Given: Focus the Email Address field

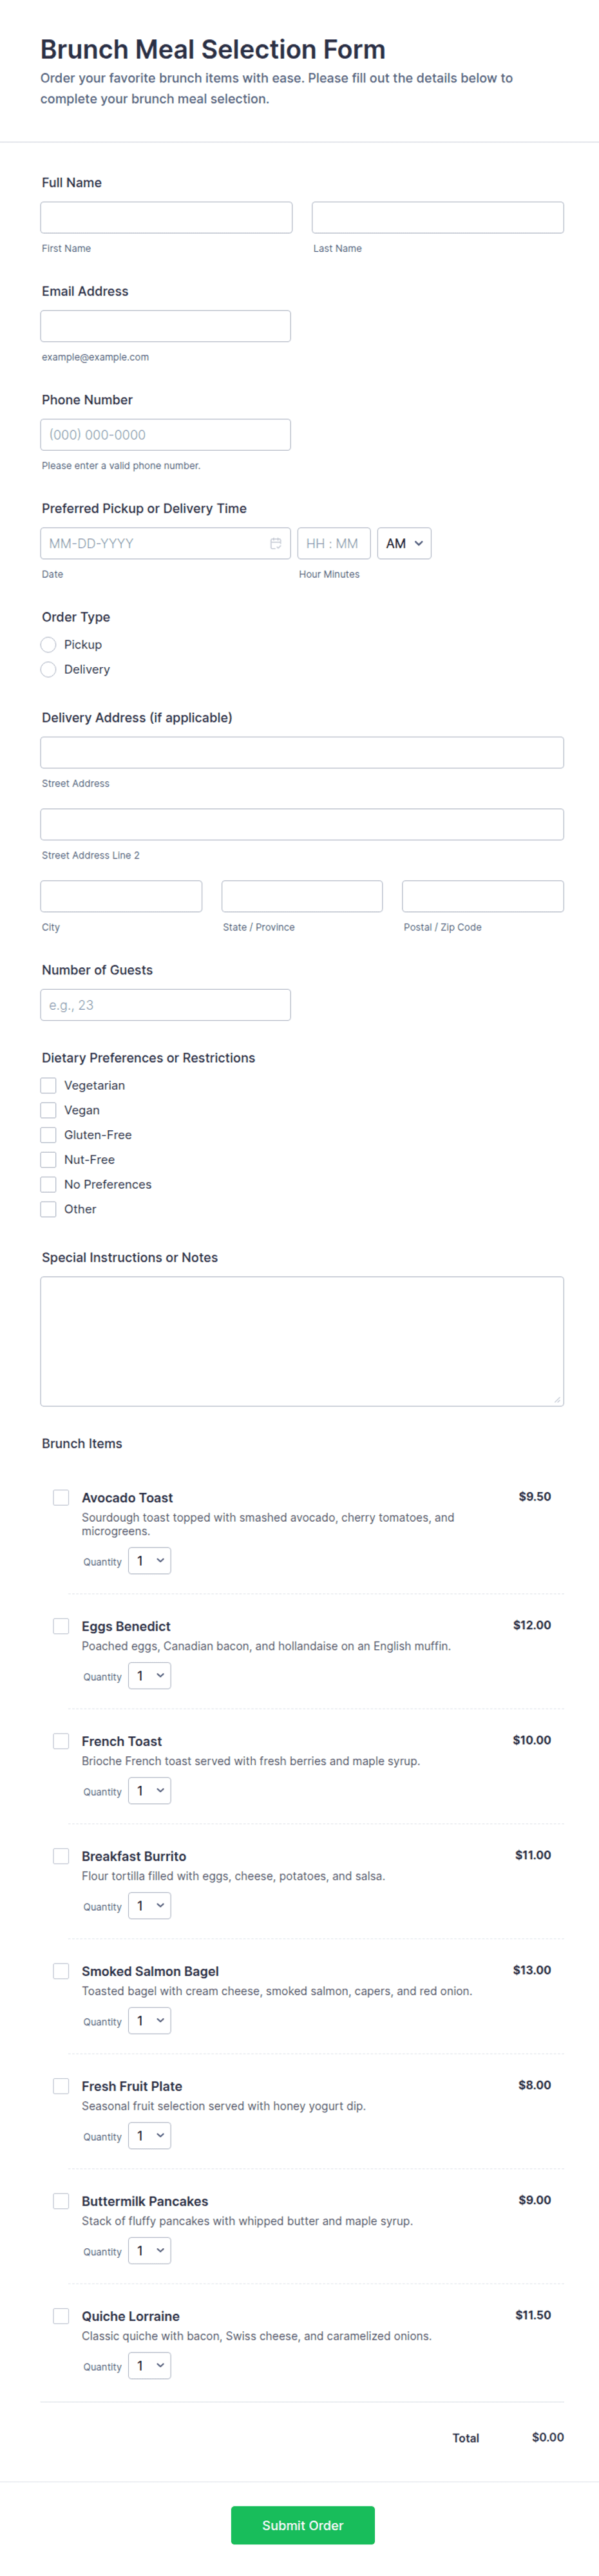Looking at the screenshot, I should 166,326.
